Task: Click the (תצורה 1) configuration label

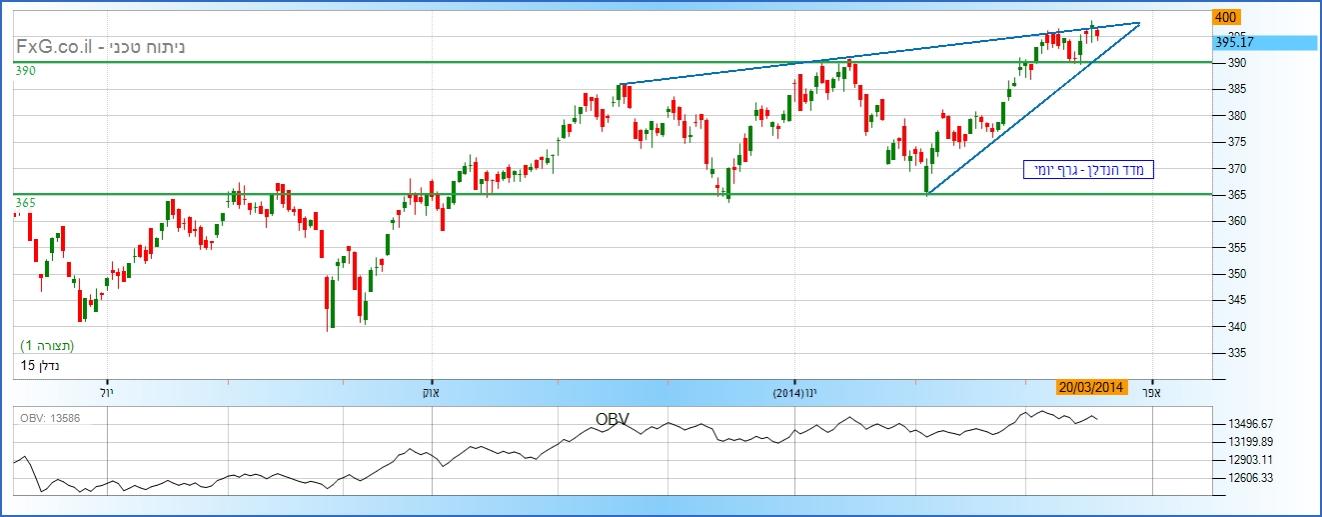Action: pyautogui.click(x=48, y=346)
